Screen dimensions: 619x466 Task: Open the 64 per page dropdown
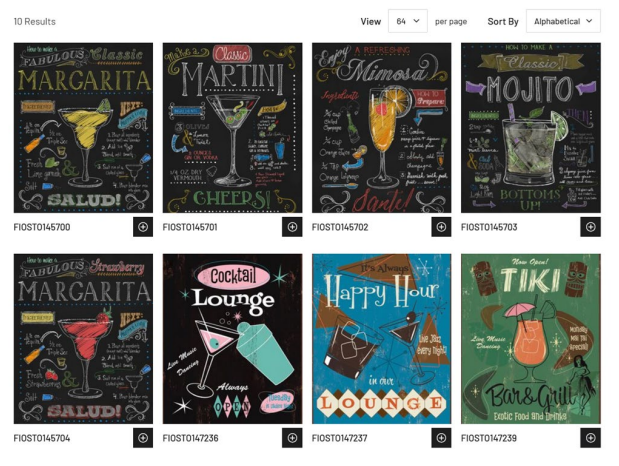click(408, 21)
